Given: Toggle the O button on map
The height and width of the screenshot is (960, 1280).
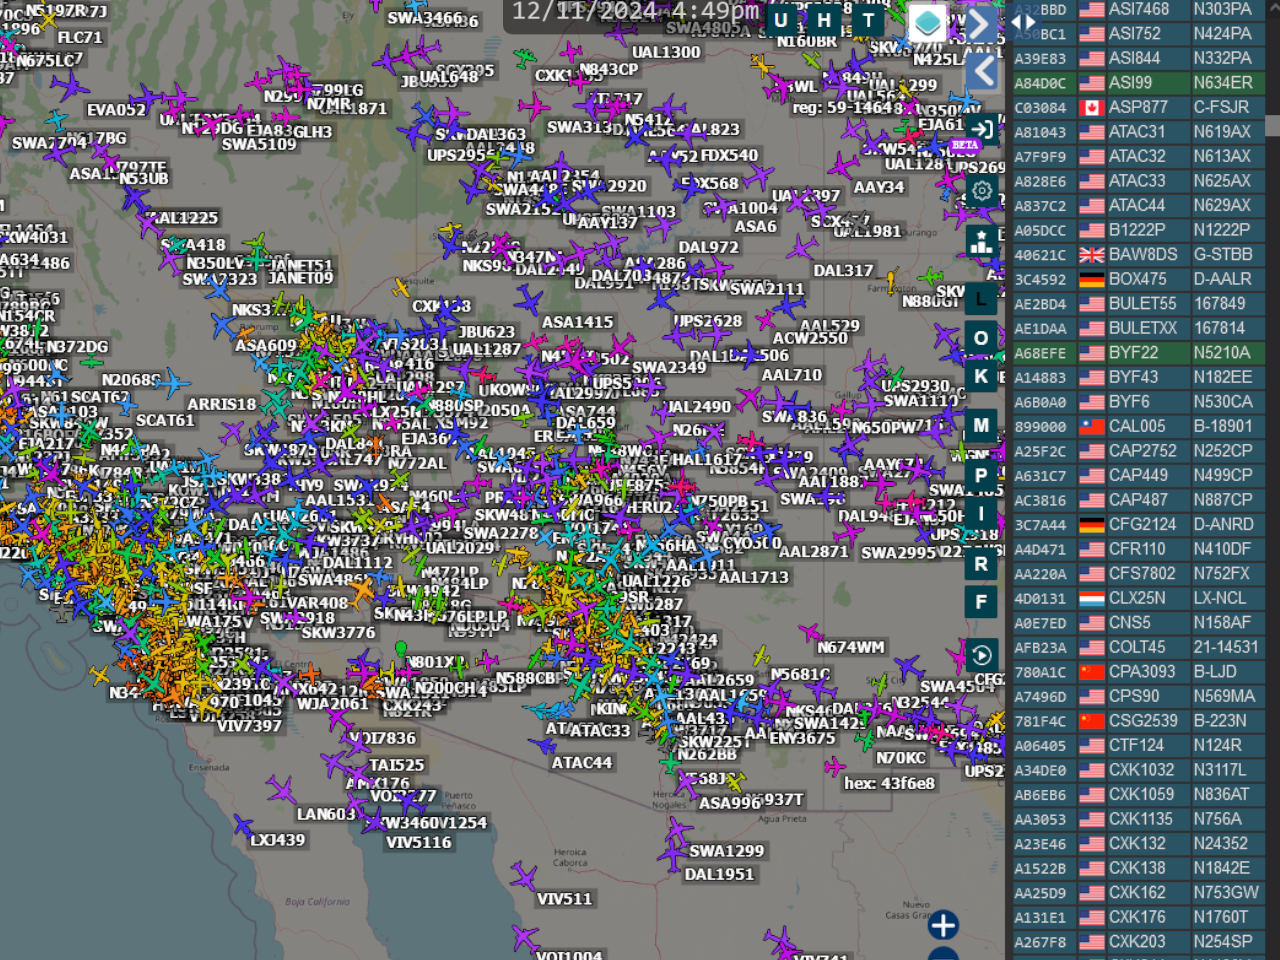Looking at the screenshot, I should coord(981,338).
